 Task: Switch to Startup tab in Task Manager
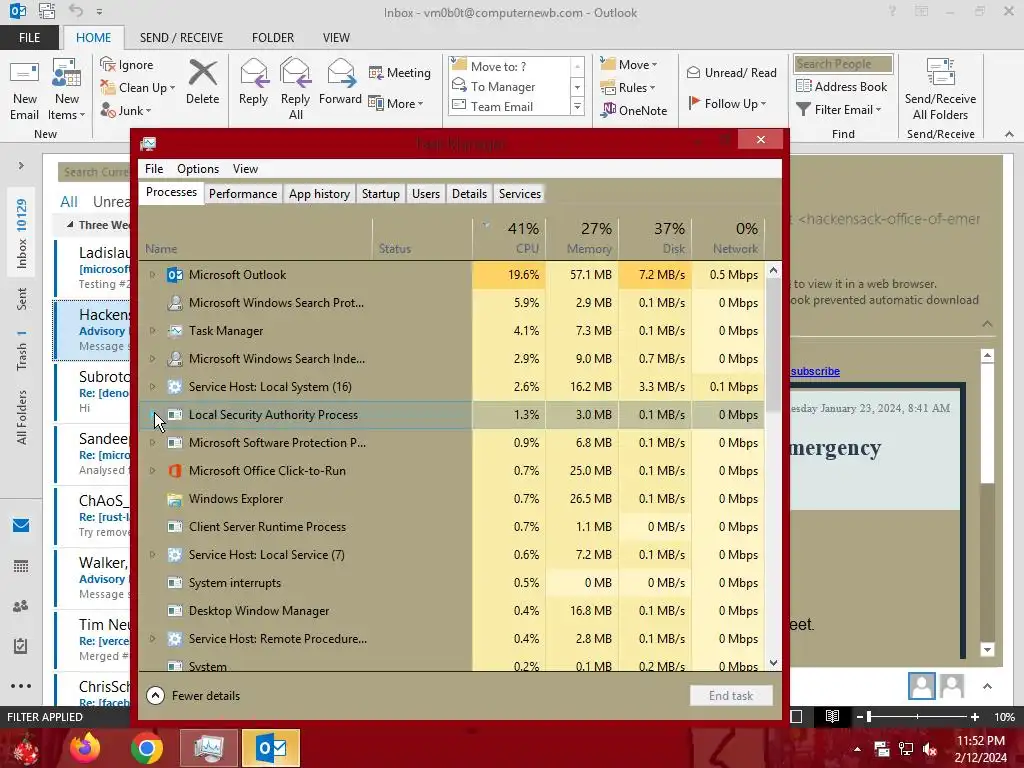click(x=381, y=194)
